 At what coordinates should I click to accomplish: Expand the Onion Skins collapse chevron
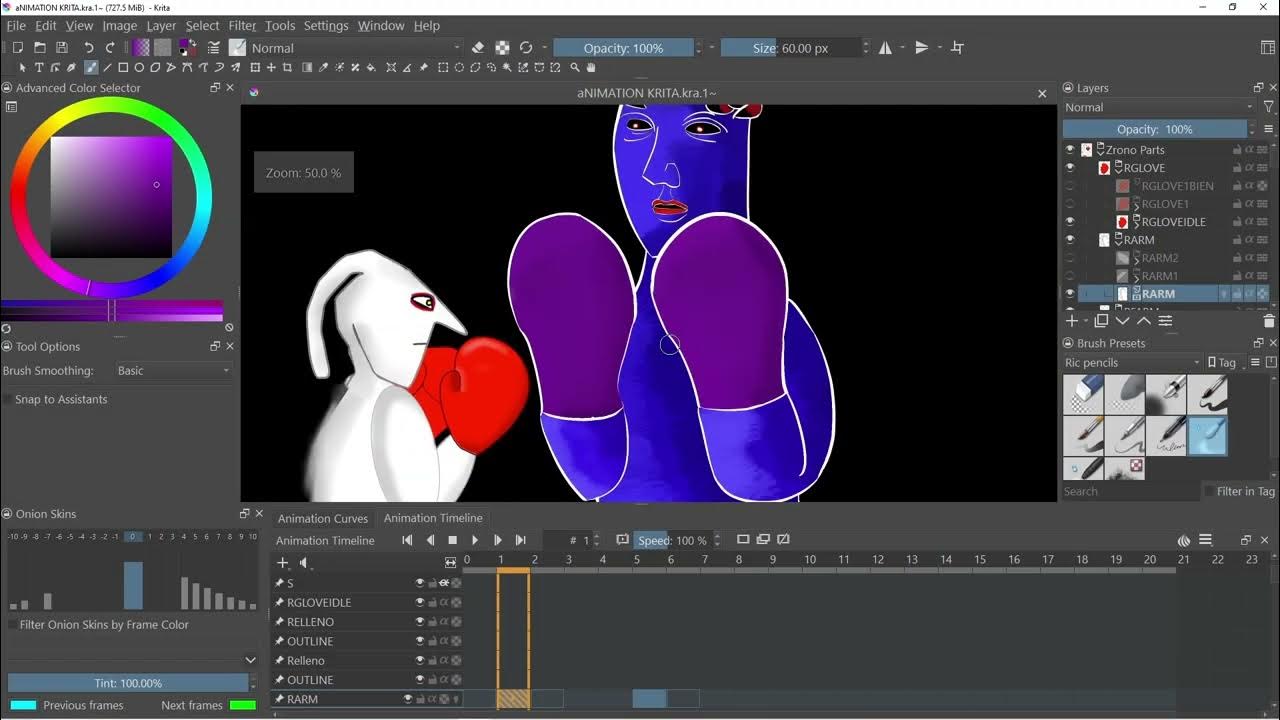coord(250,660)
